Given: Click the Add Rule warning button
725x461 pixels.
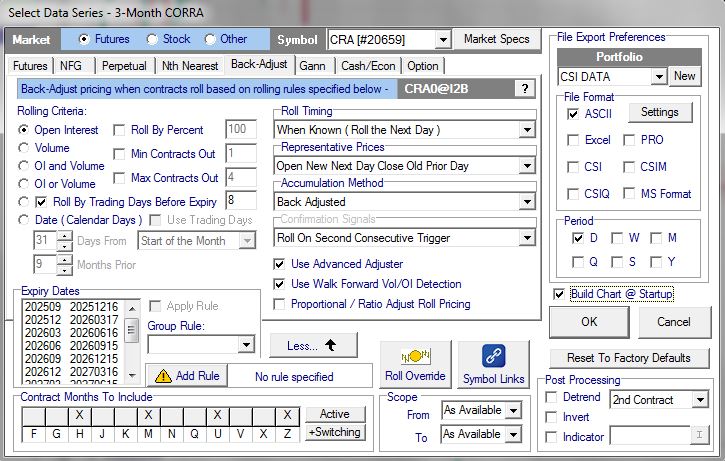Looking at the screenshot, I should [x=187, y=376].
